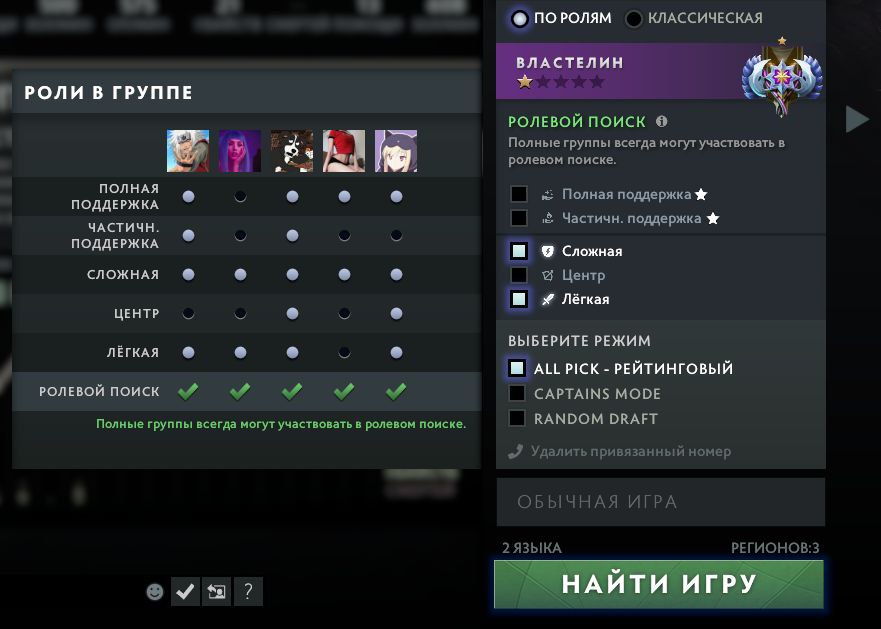Choose the Классическая radio option
881x629 pixels.
634,19
